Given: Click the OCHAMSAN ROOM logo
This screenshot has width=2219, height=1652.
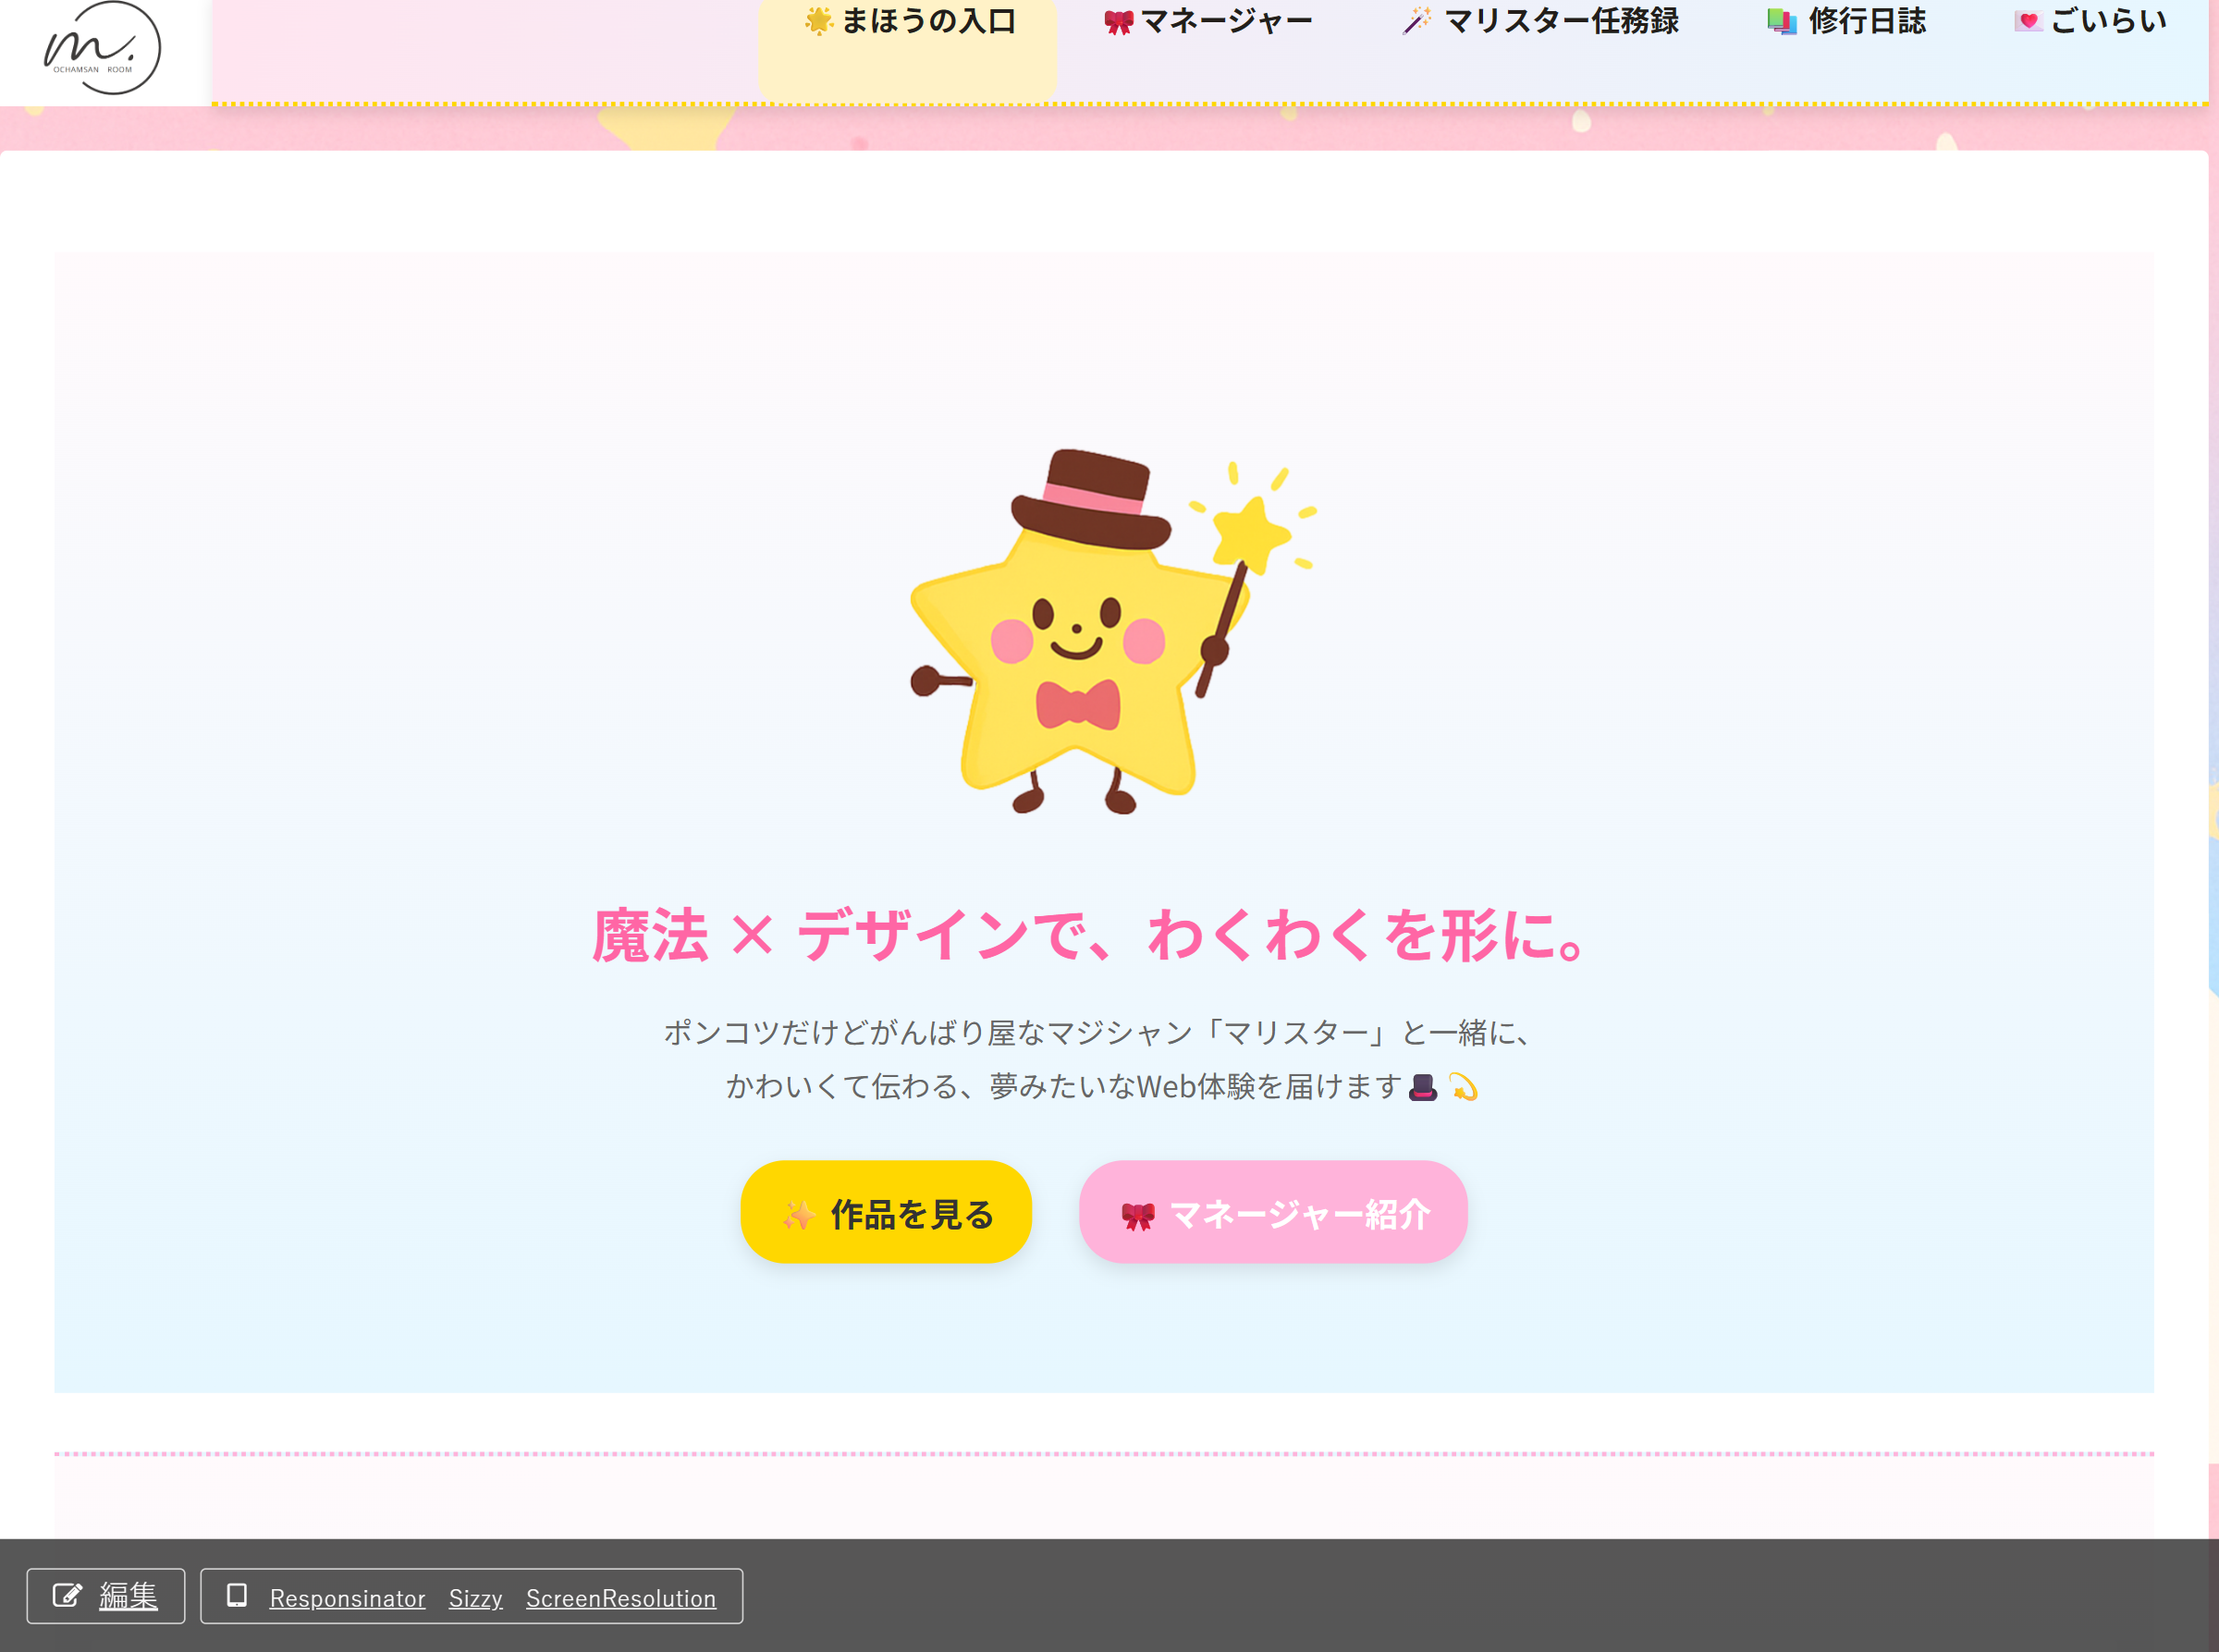Looking at the screenshot, I should 100,48.
